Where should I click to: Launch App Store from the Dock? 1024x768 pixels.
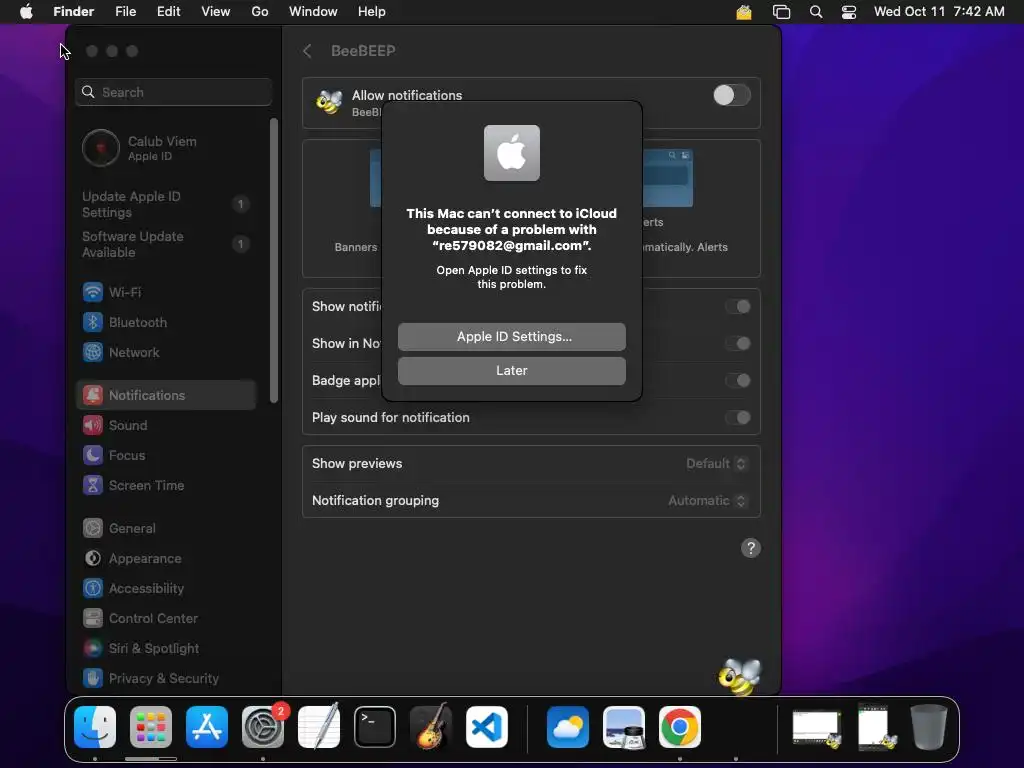207,727
